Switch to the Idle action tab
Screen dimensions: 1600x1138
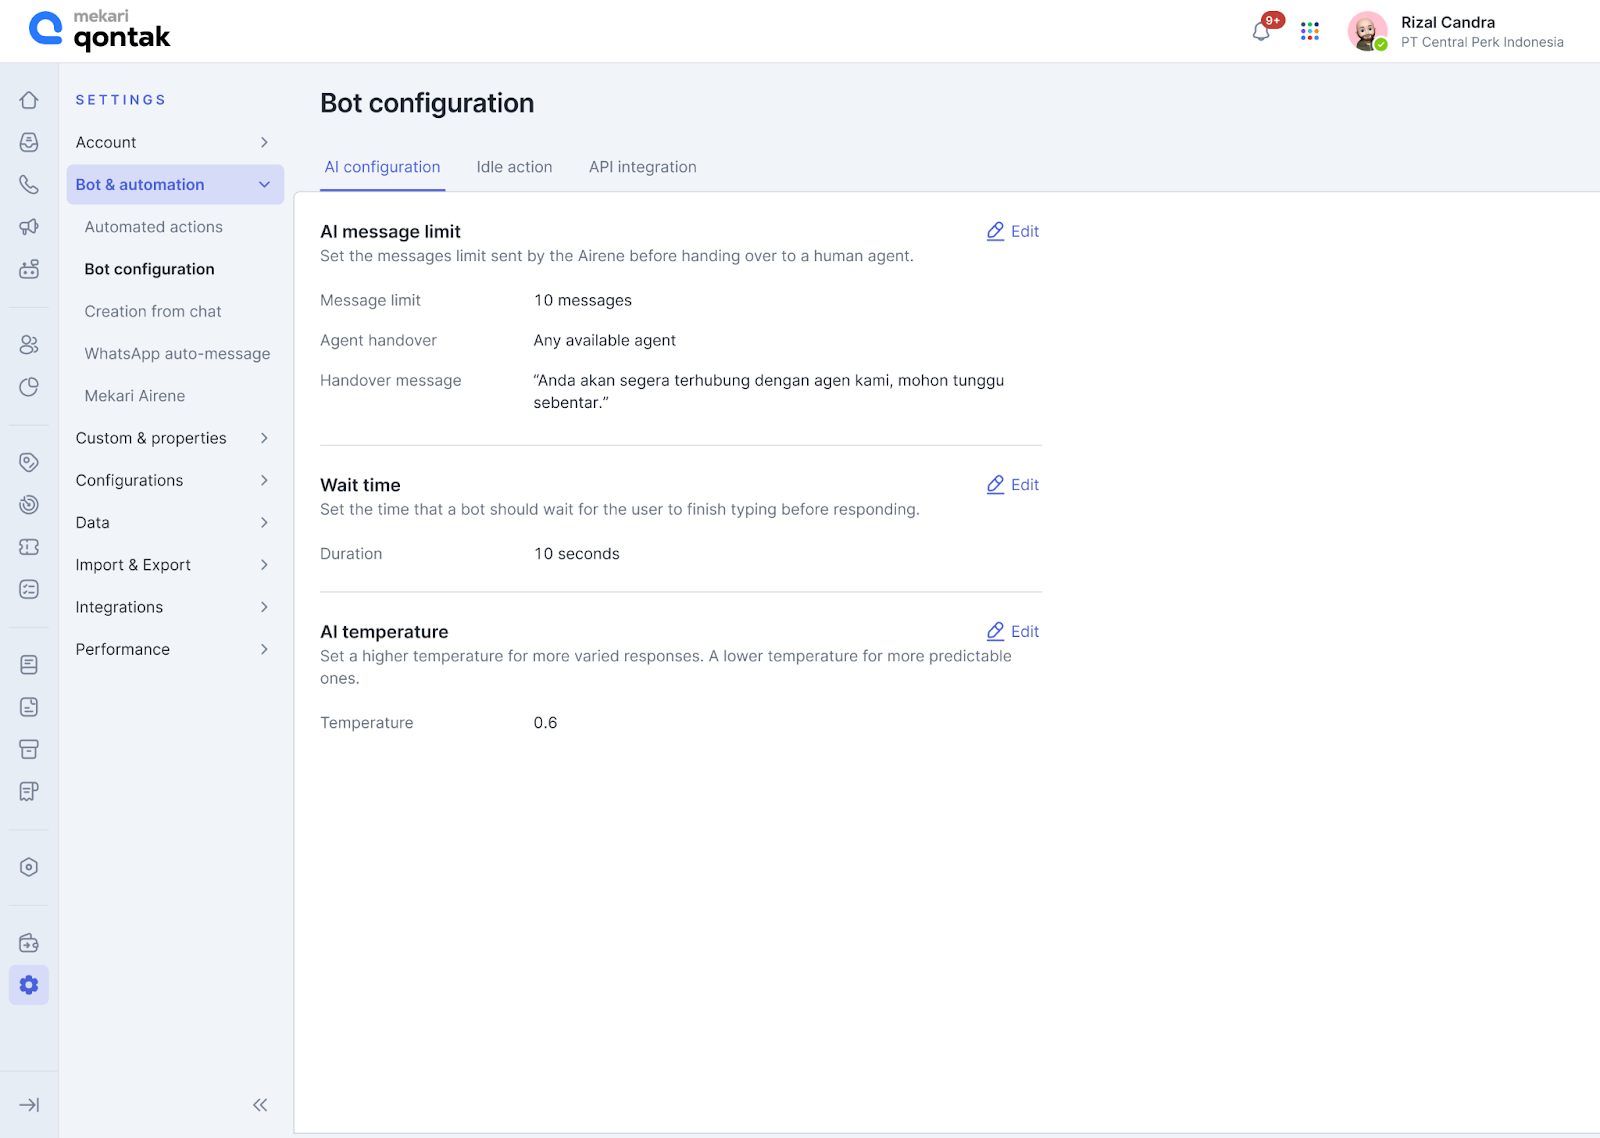click(514, 167)
